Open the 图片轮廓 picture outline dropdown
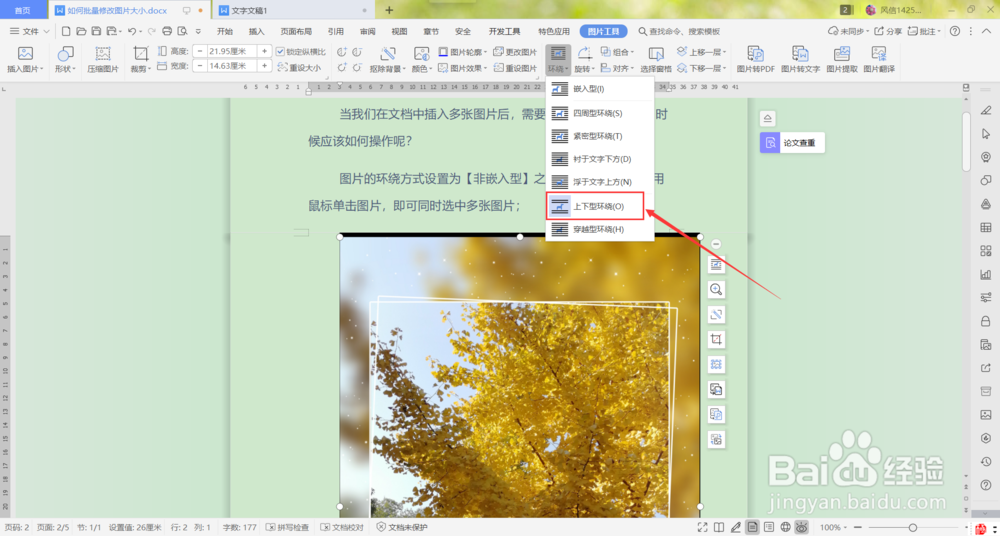Screen dimensions: 1000x536 point(463,52)
